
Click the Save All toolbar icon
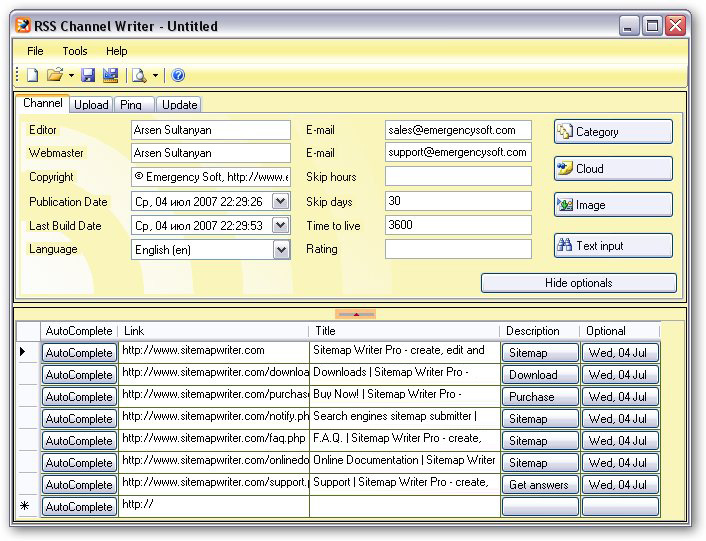pyautogui.click(x=110, y=75)
